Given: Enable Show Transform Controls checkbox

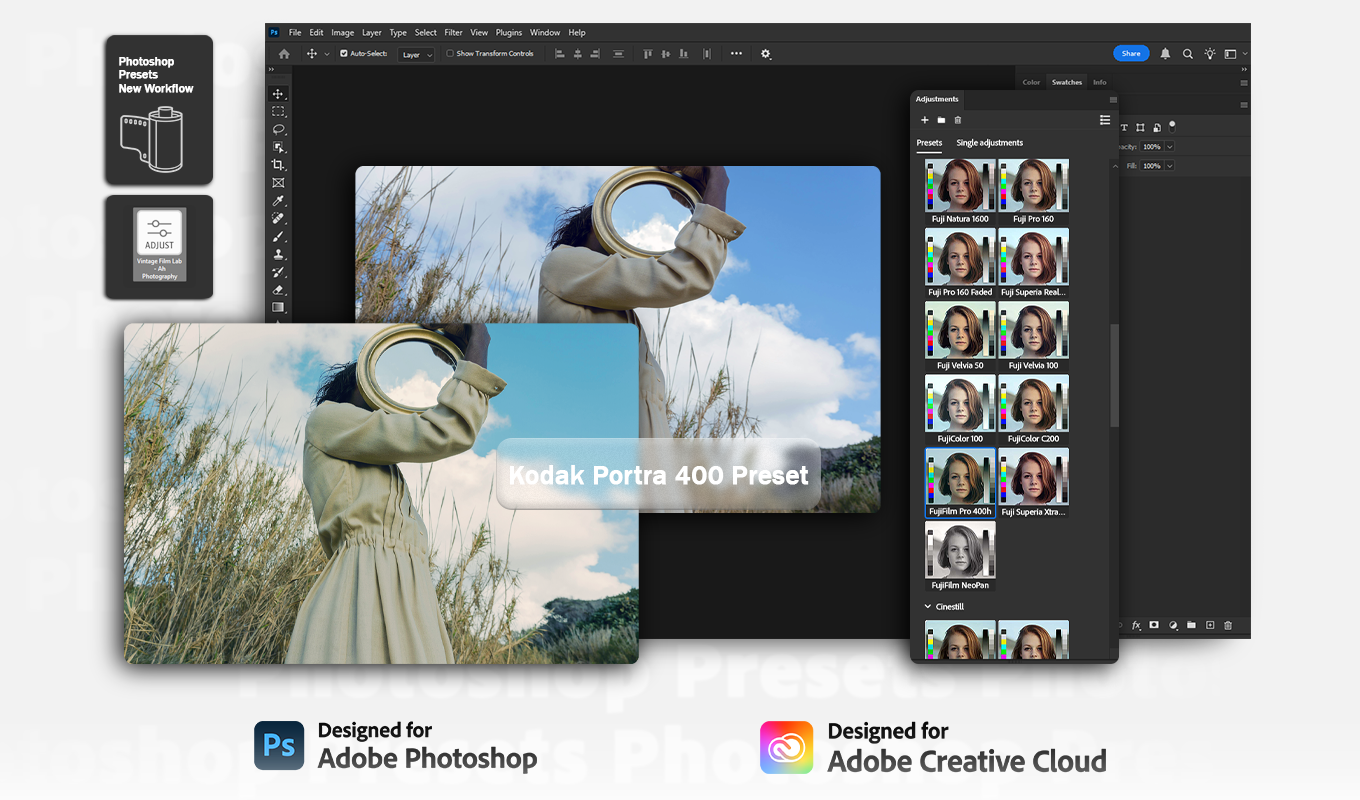Looking at the screenshot, I should (450, 54).
